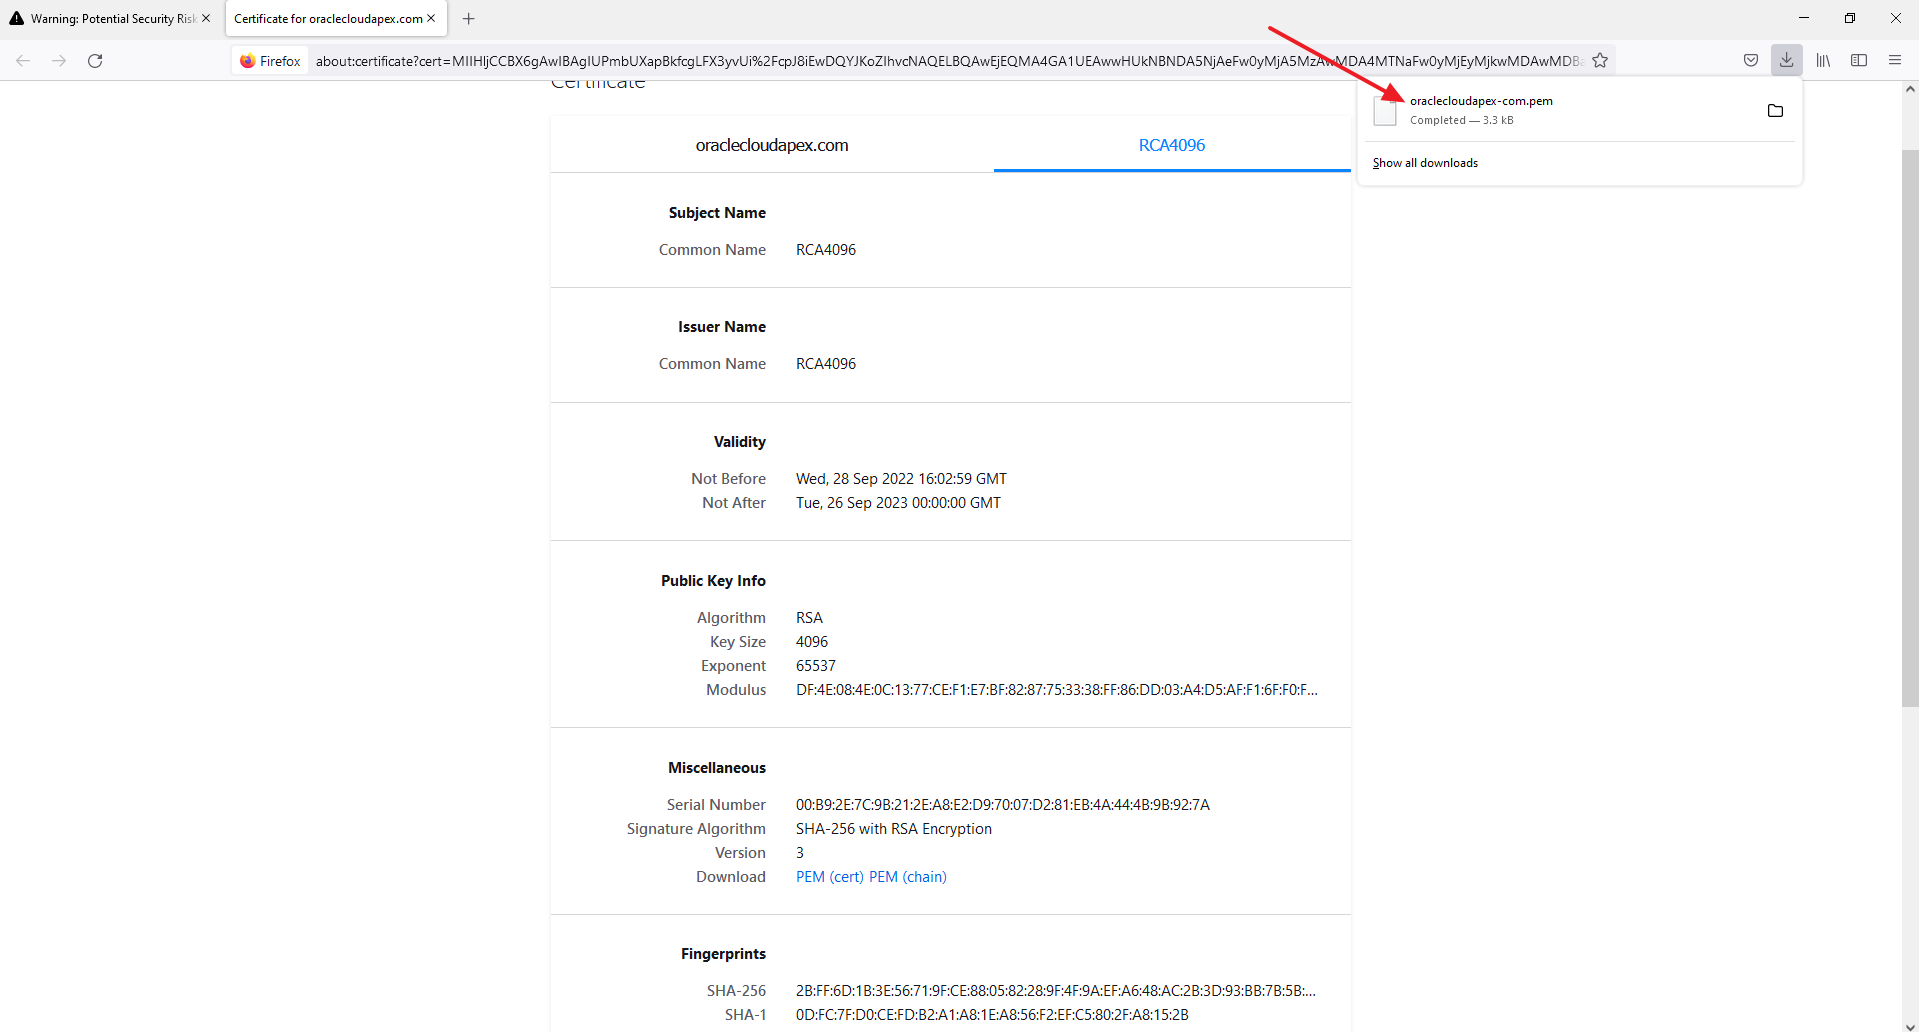Bookmark this page with the star icon
Screen dimensions: 1919x1032
click(x=1600, y=61)
